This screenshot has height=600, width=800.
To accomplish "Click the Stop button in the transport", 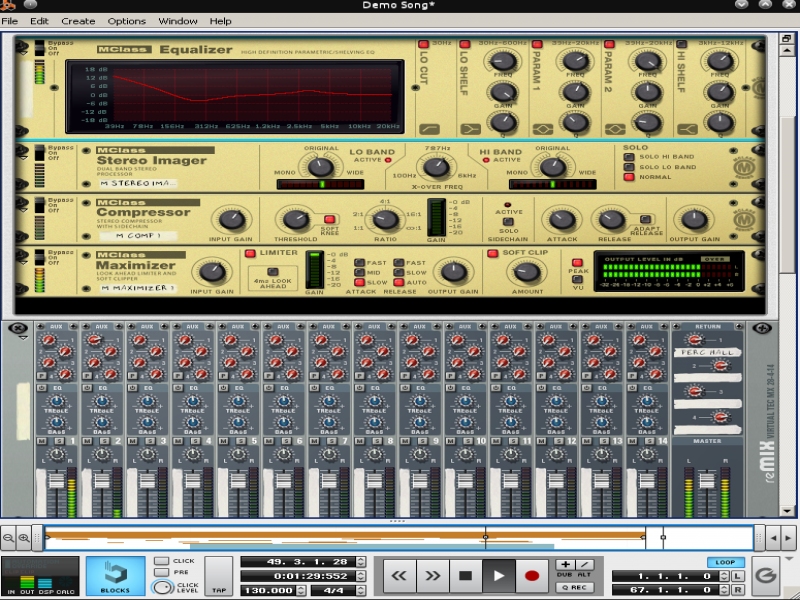I will pos(465,575).
